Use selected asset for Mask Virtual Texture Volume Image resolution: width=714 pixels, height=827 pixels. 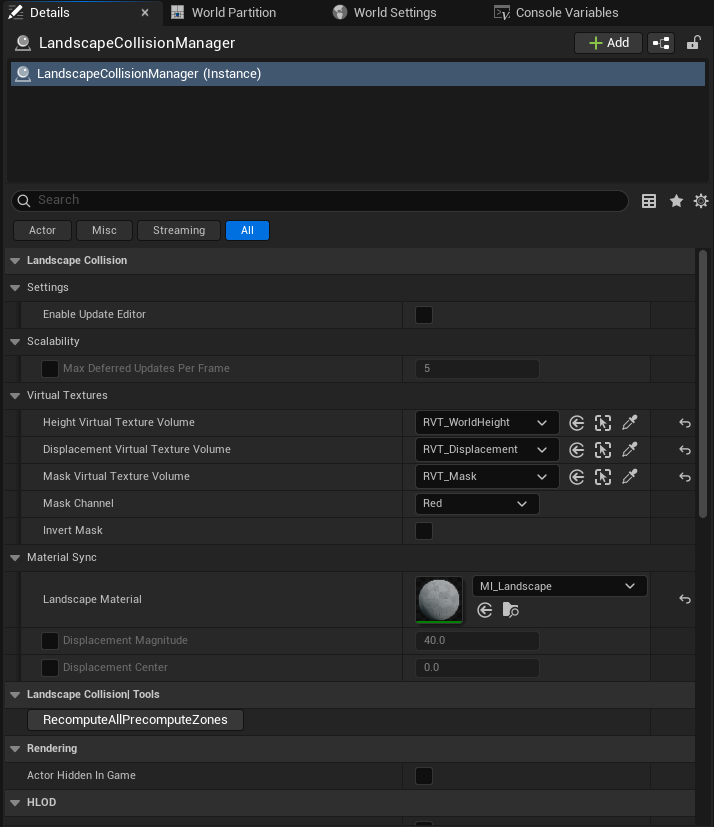[x=577, y=477]
